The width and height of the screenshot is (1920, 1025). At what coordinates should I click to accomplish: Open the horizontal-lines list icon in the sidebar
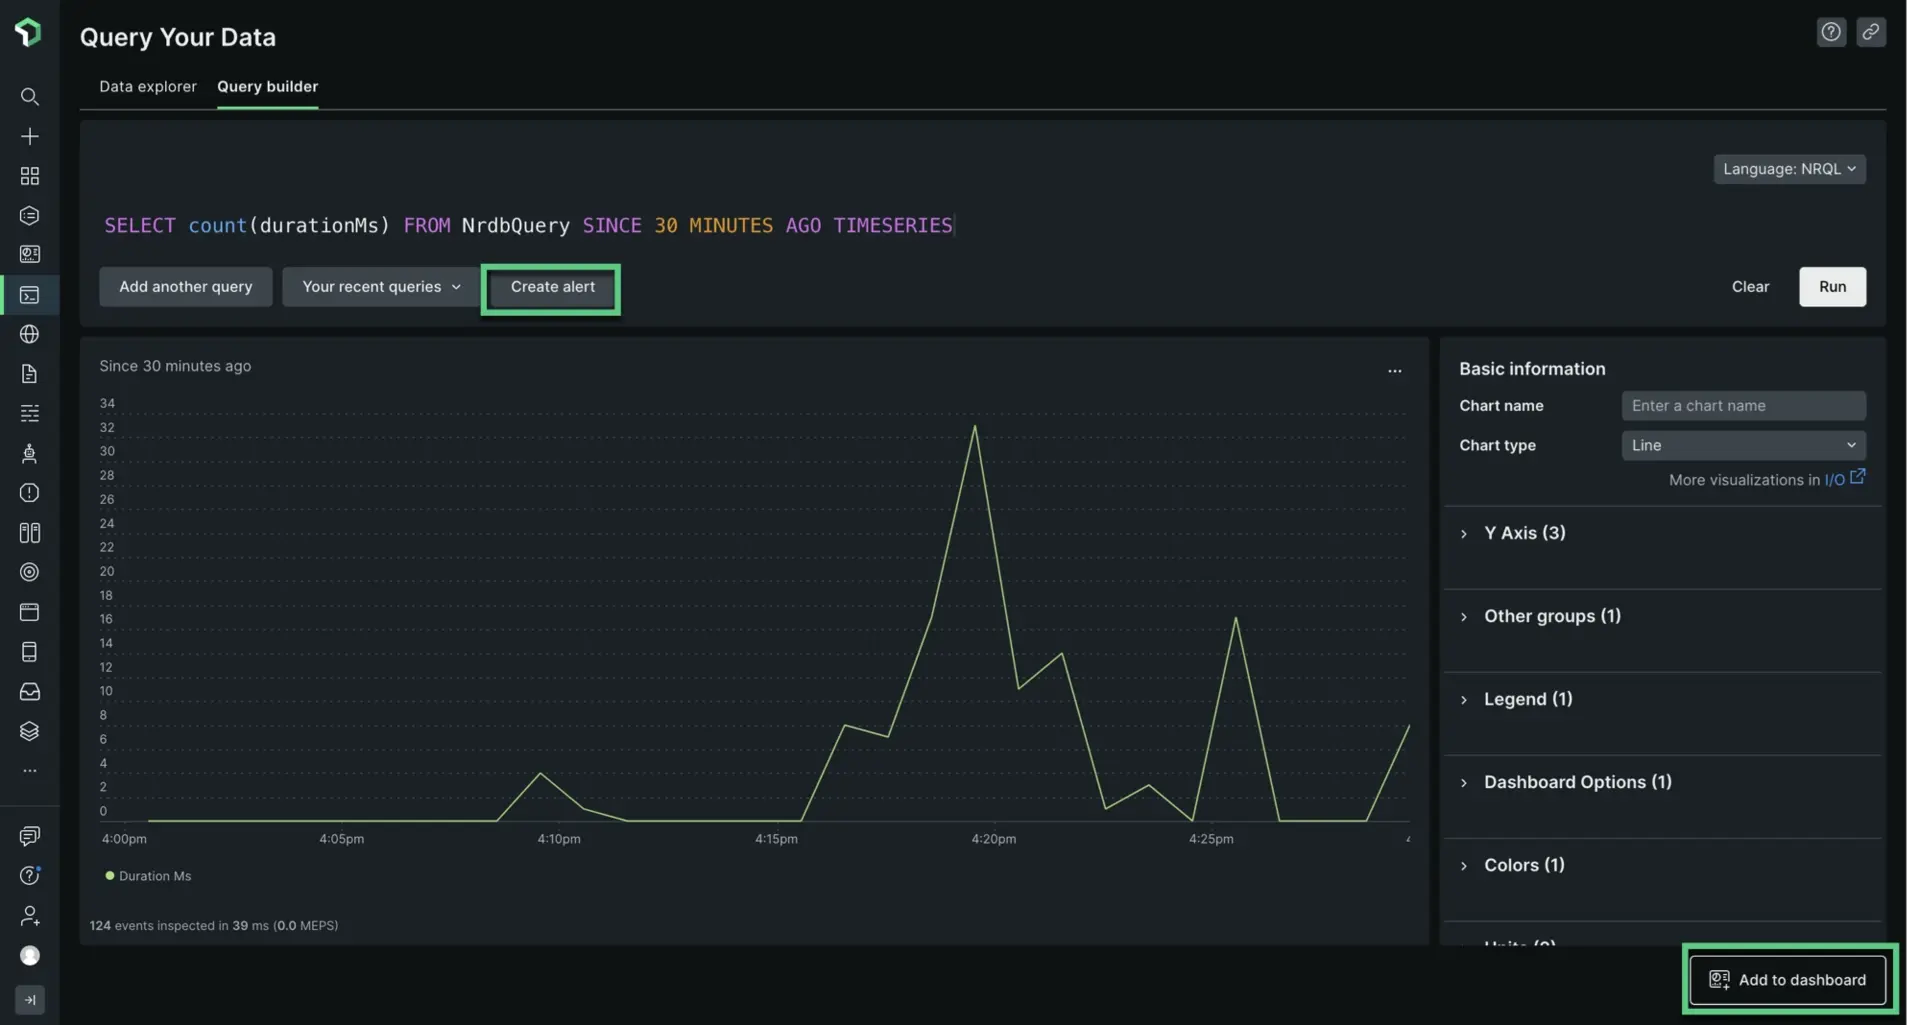pos(30,413)
